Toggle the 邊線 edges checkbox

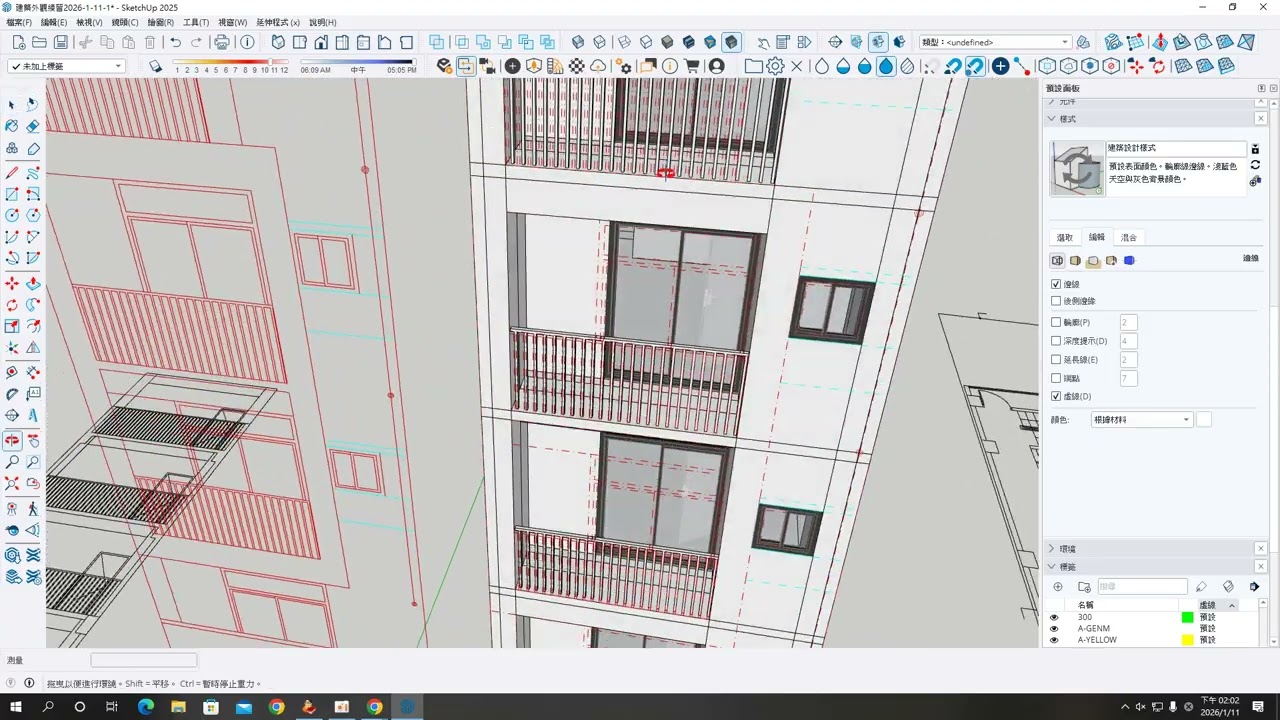[x=1056, y=284]
